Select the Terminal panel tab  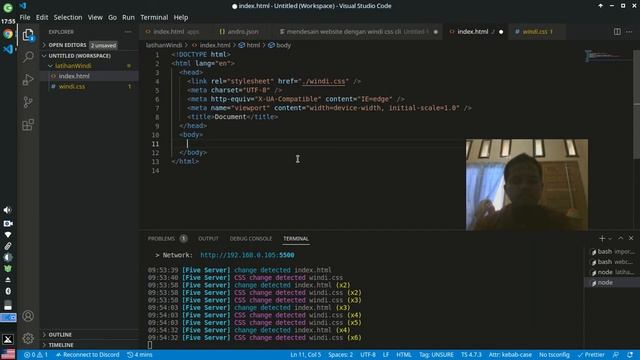point(296,238)
